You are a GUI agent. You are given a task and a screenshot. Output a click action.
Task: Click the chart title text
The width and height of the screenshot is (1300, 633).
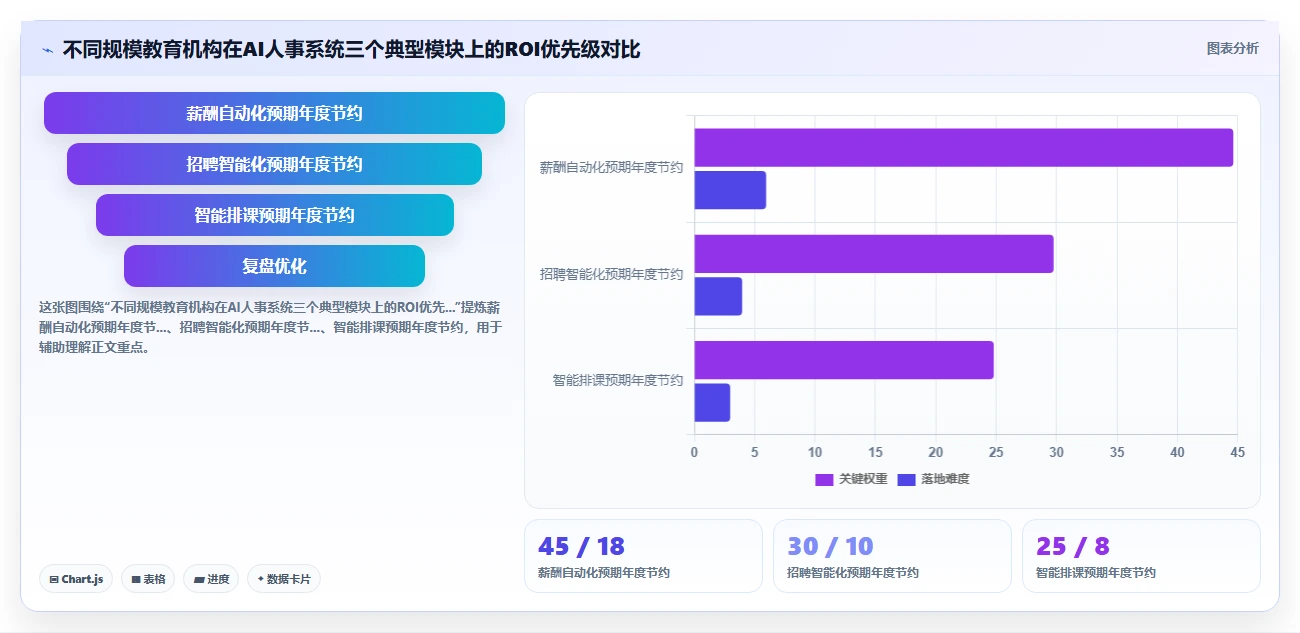click(x=351, y=49)
